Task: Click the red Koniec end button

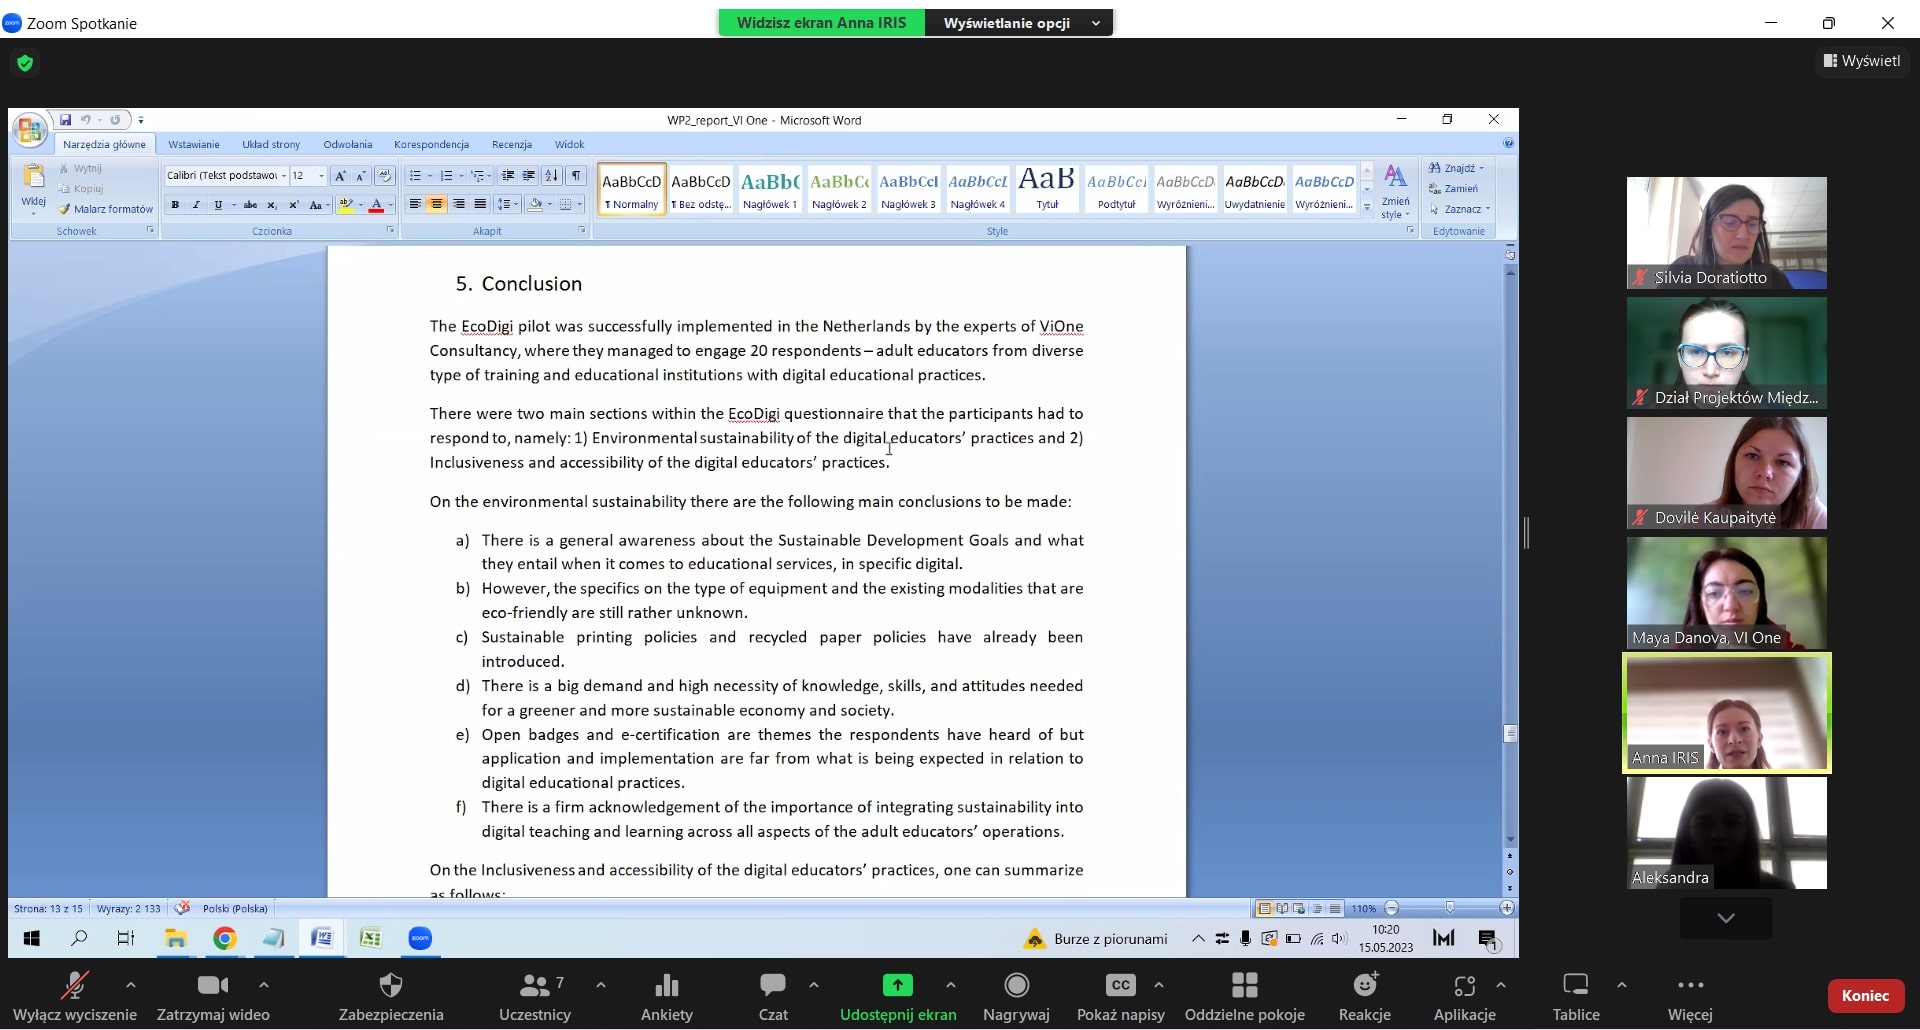Action: point(1865,995)
